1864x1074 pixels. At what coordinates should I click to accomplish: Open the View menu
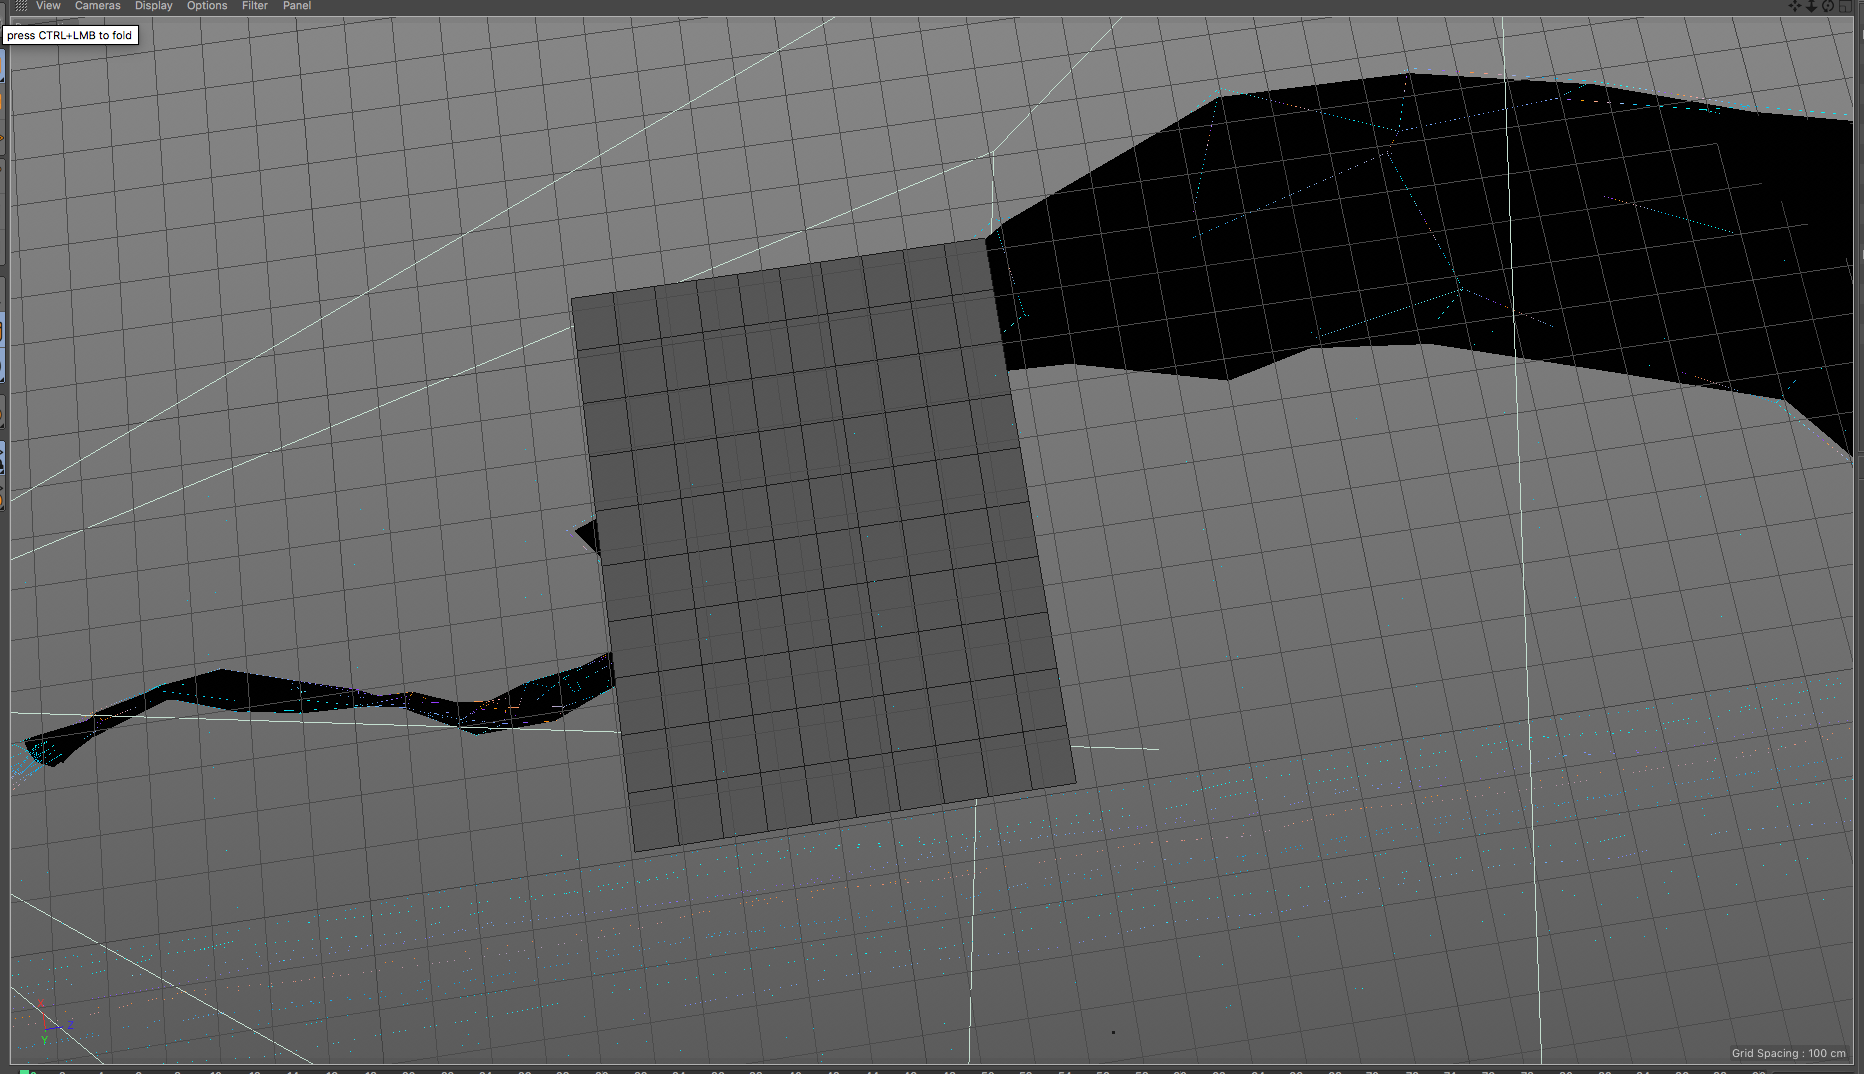tap(48, 6)
